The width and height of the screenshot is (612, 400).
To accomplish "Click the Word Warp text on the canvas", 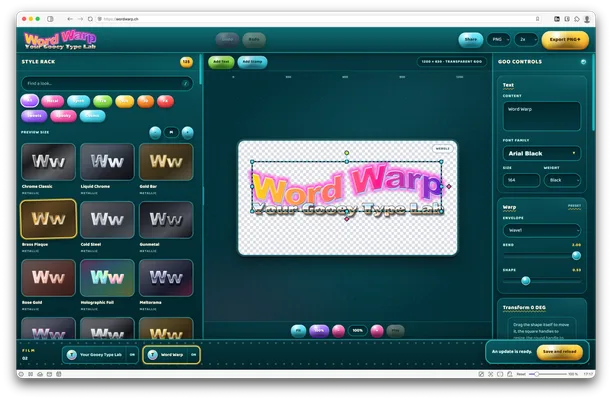I will [x=347, y=183].
